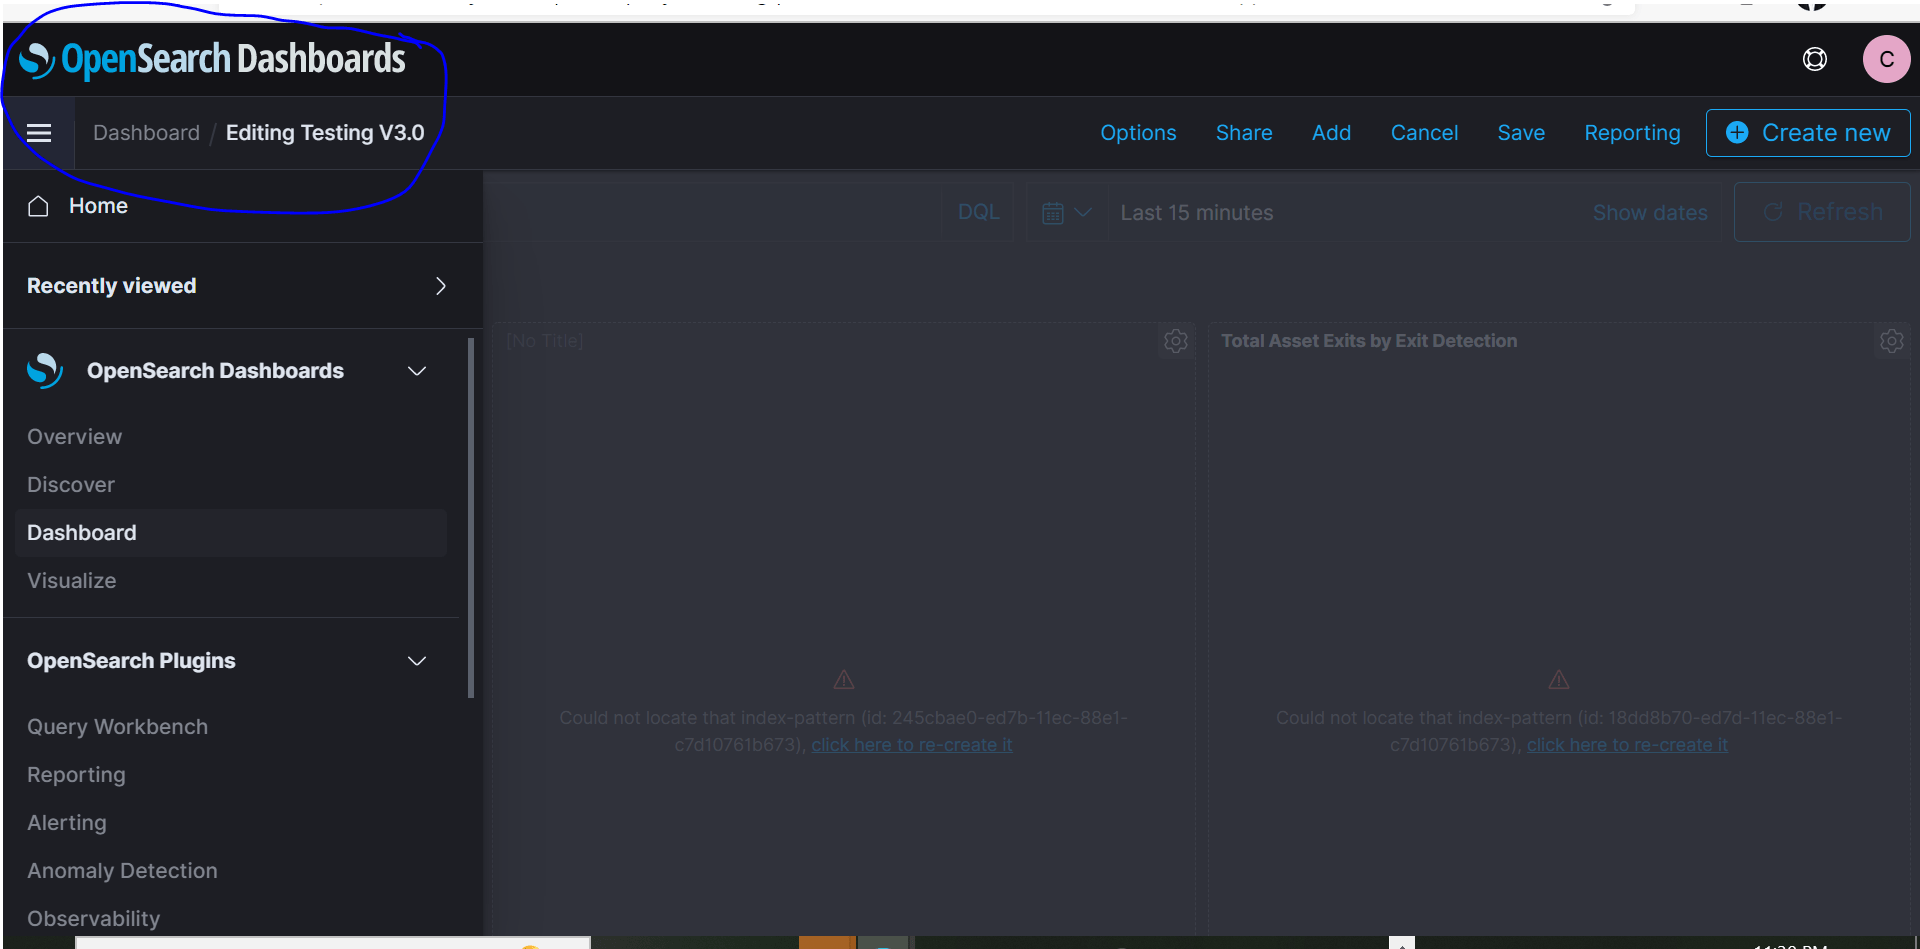Click the re-create index pattern link

911,745
